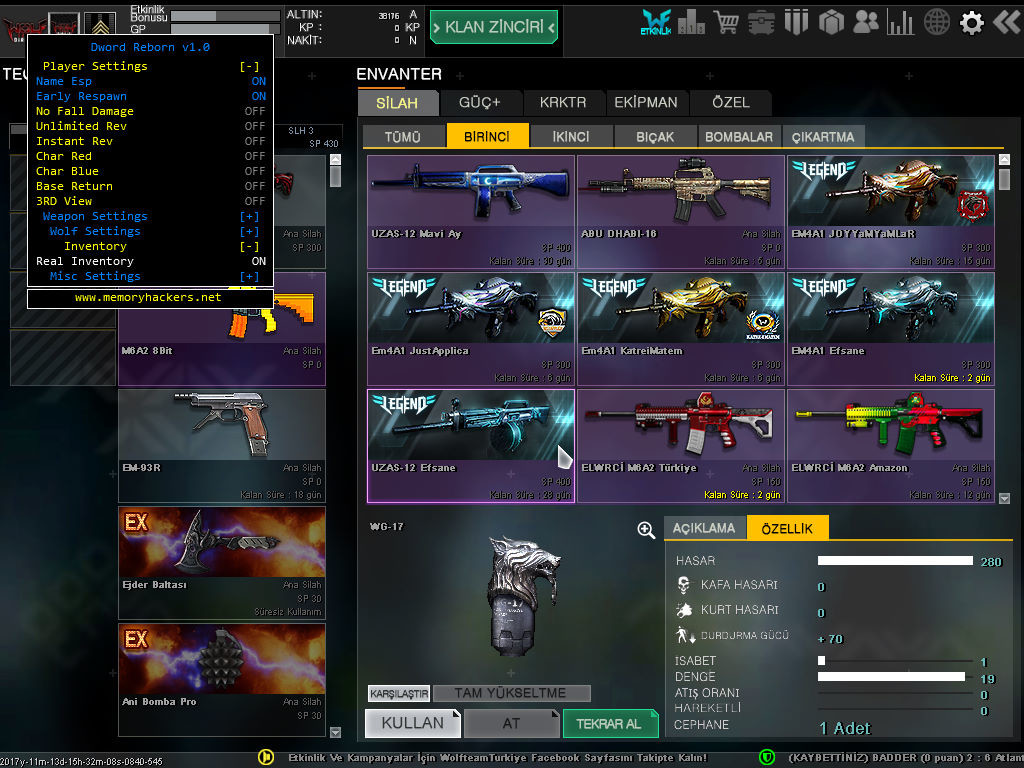Toggle Real Inventory setting
This screenshot has width=1024, height=768.
150,261
